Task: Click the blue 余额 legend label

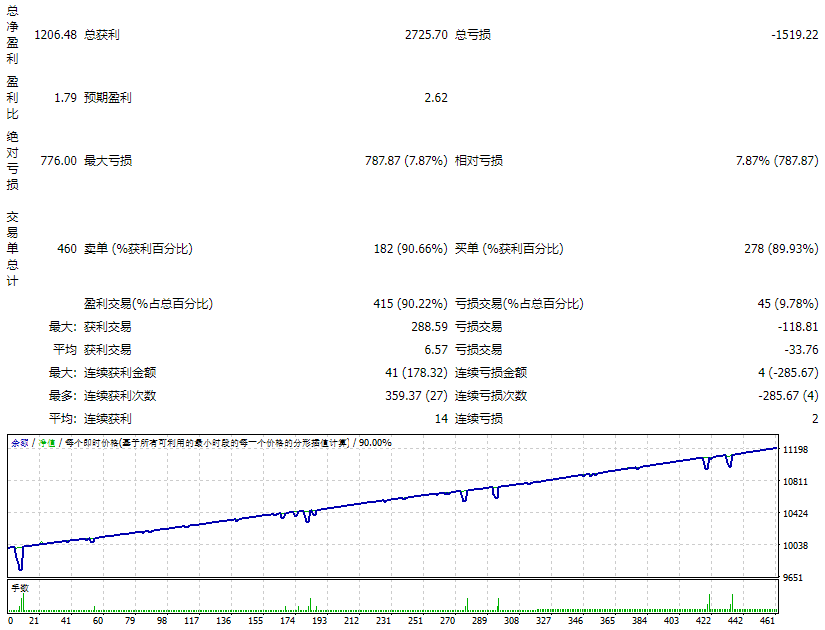Action: pos(19,442)
